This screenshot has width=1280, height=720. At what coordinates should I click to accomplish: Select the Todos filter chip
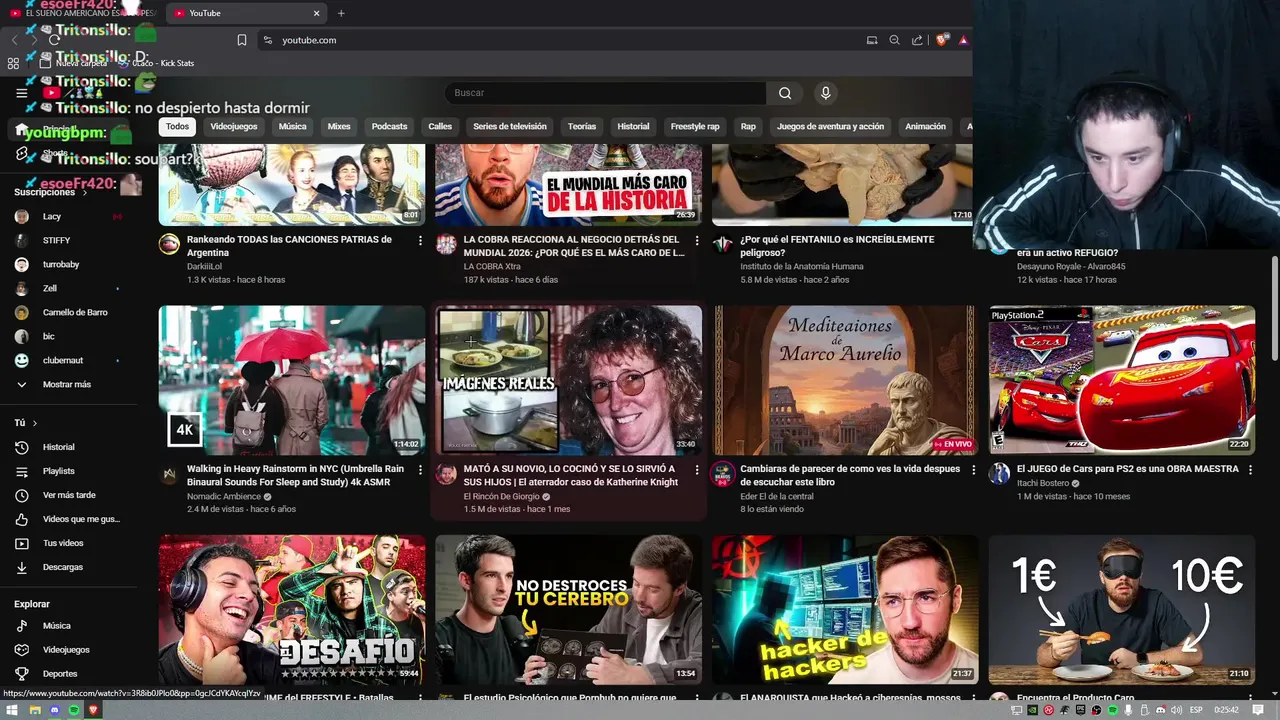pos(177,127)
